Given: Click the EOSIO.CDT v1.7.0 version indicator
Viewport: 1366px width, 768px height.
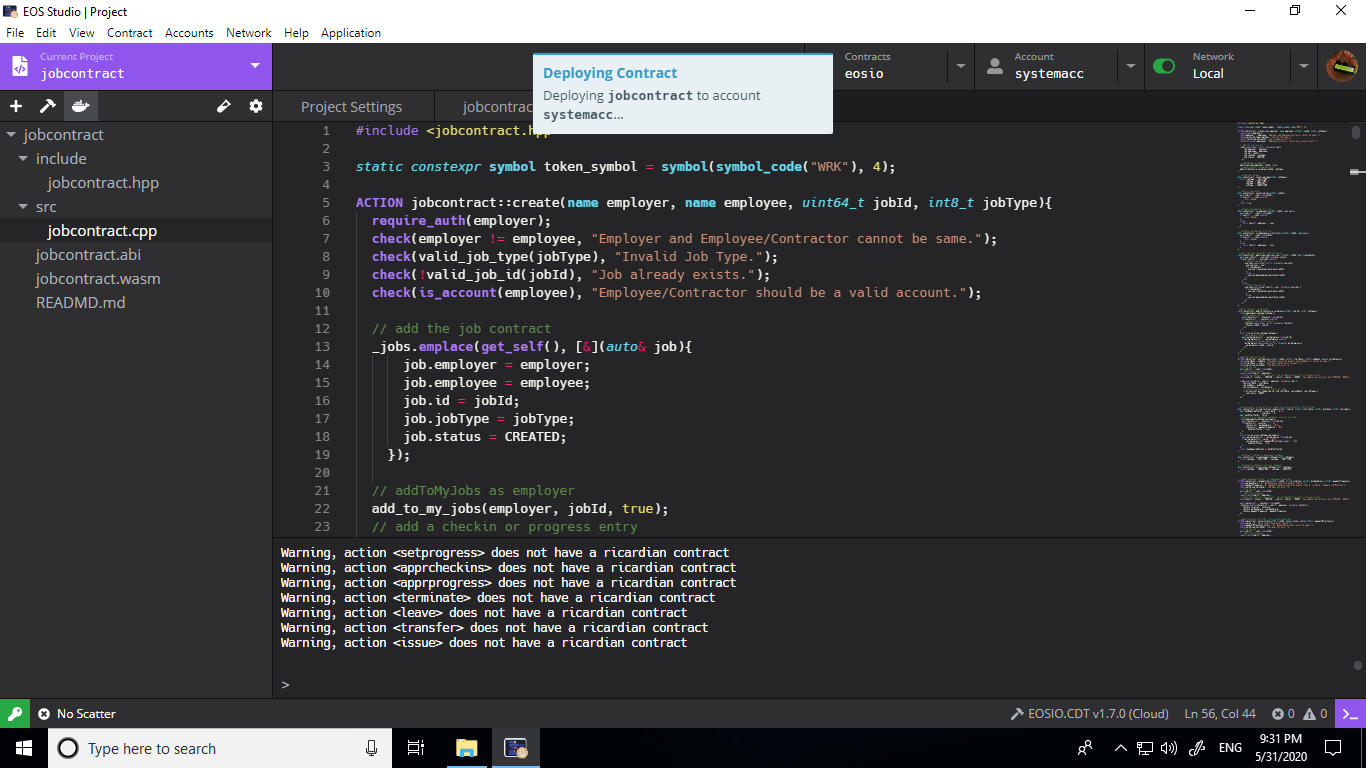Looking at the screenshot, I should coord(1090,714).
